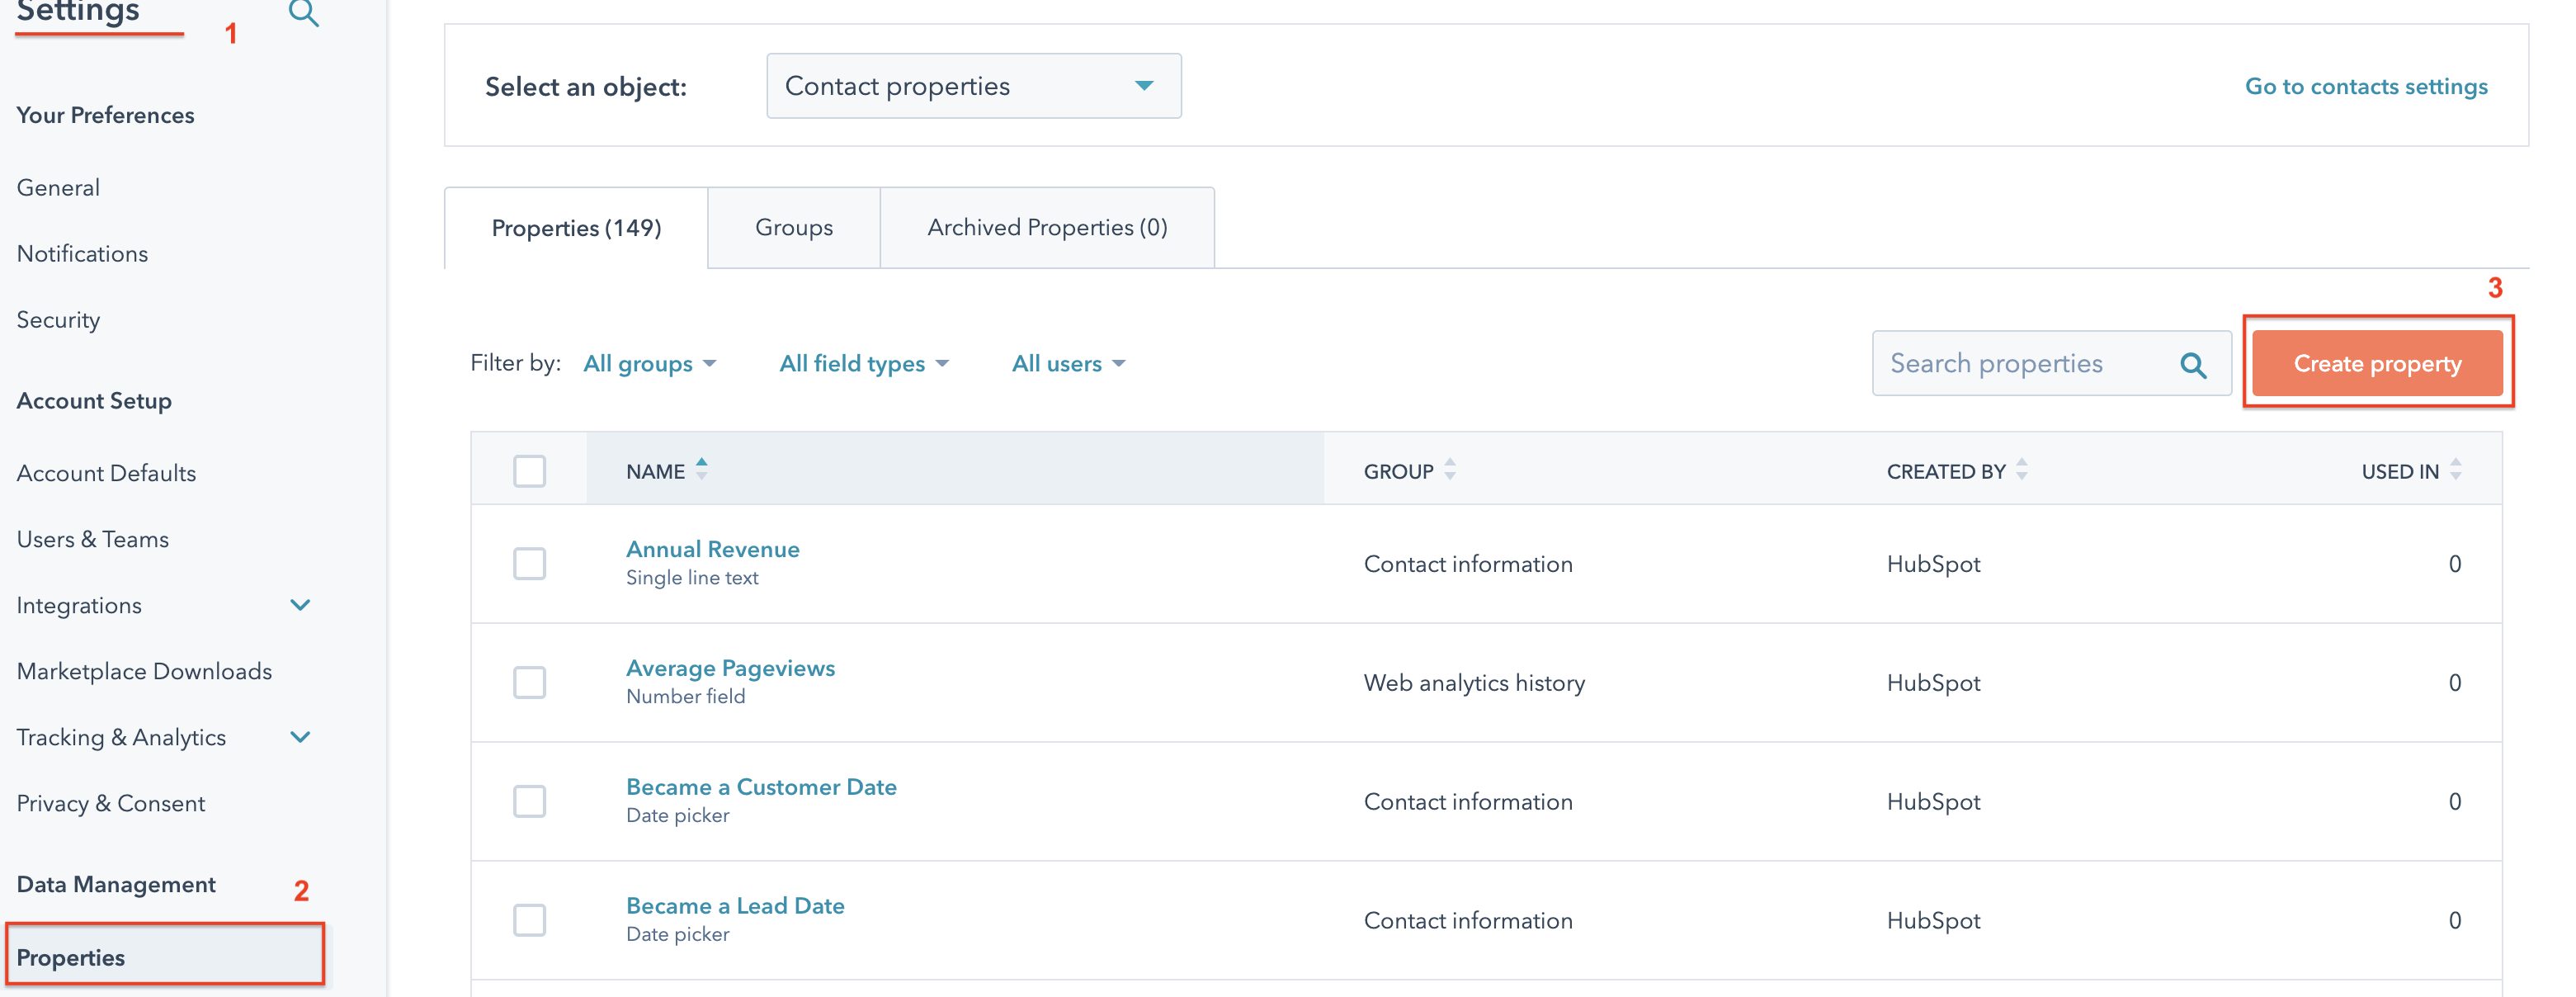Sort by the Created By column arrows
The height and width of the screenshot is (997, 2576).
(2022, 468)
